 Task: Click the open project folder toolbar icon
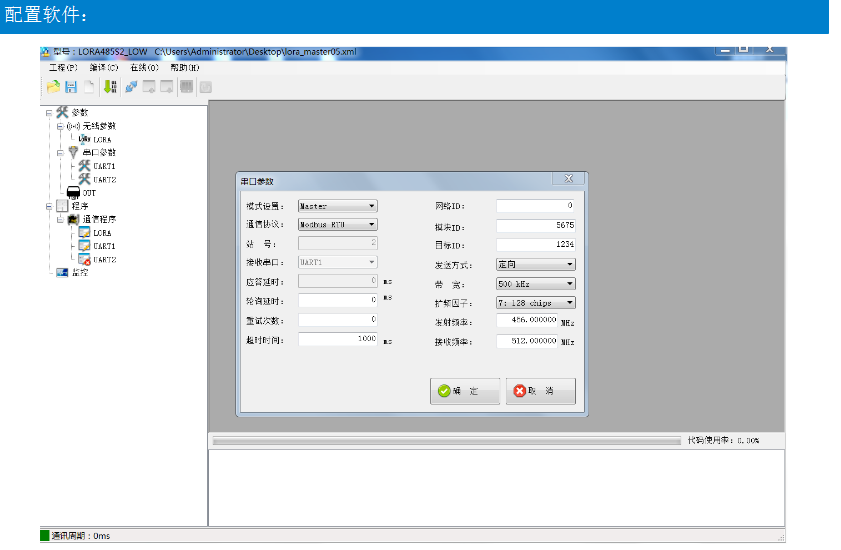point(53,86)
